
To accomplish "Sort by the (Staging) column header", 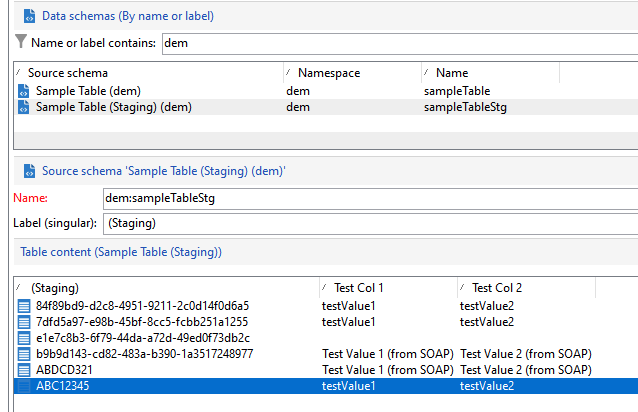I will coord(55,287).
